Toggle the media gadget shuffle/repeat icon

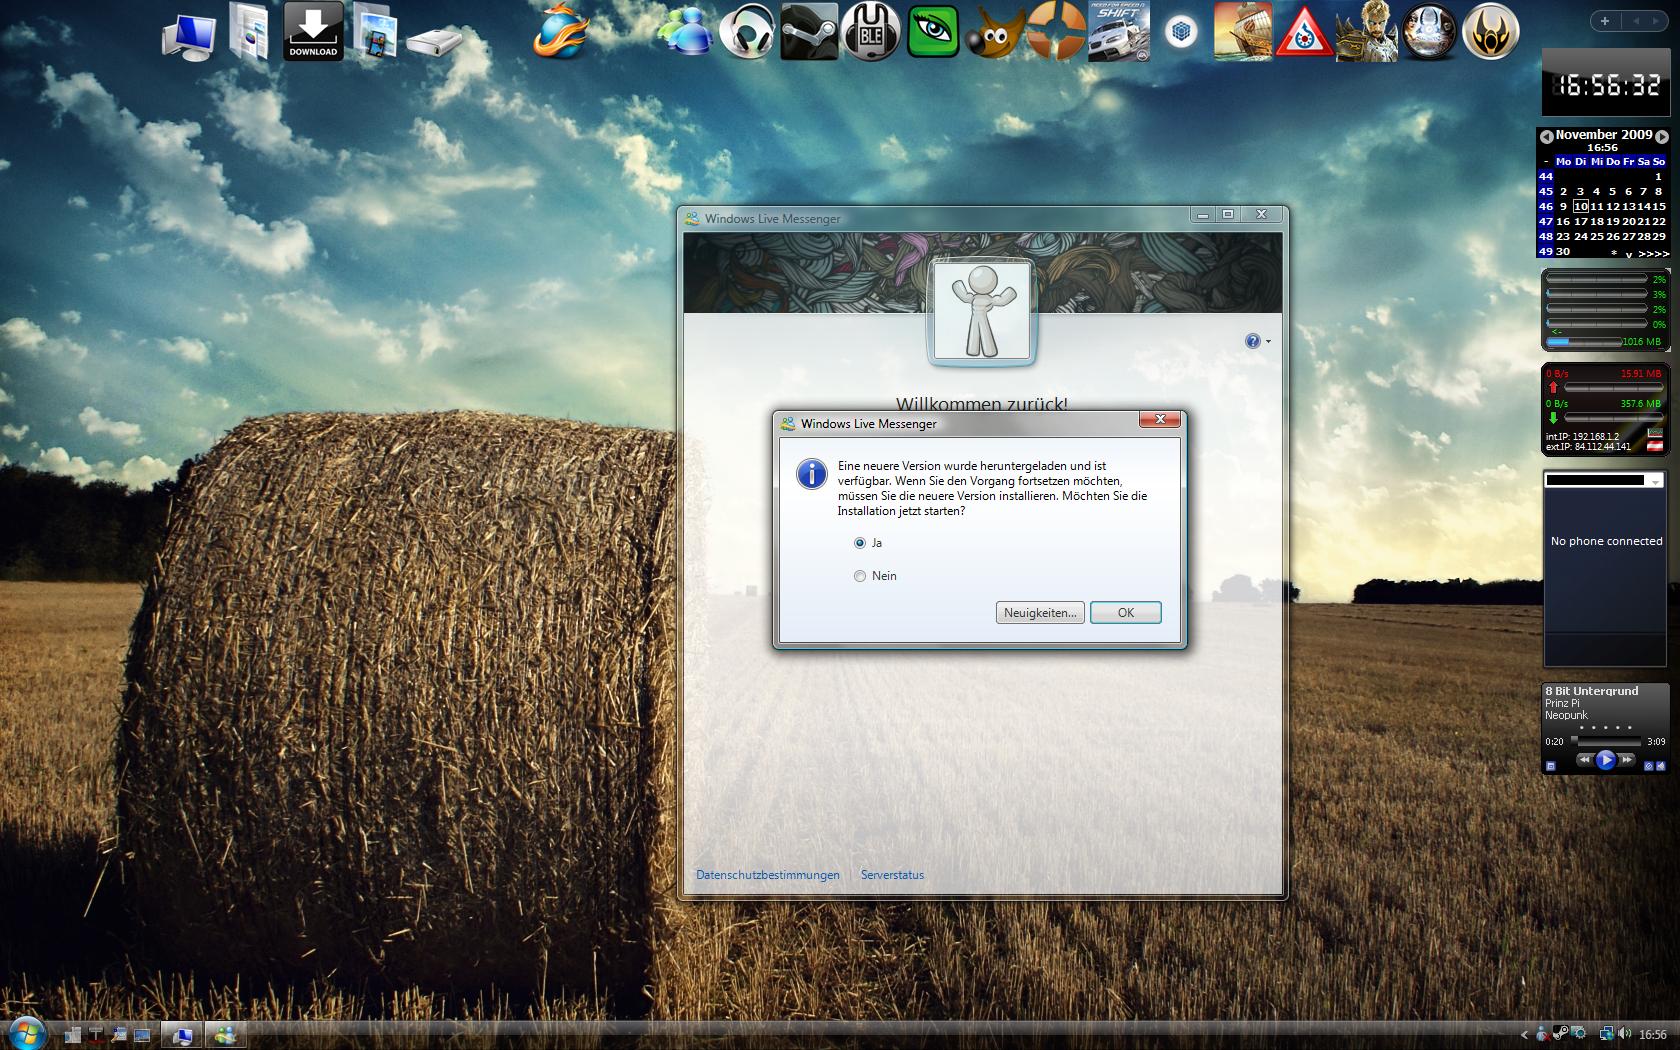(x=1648, y=766)
